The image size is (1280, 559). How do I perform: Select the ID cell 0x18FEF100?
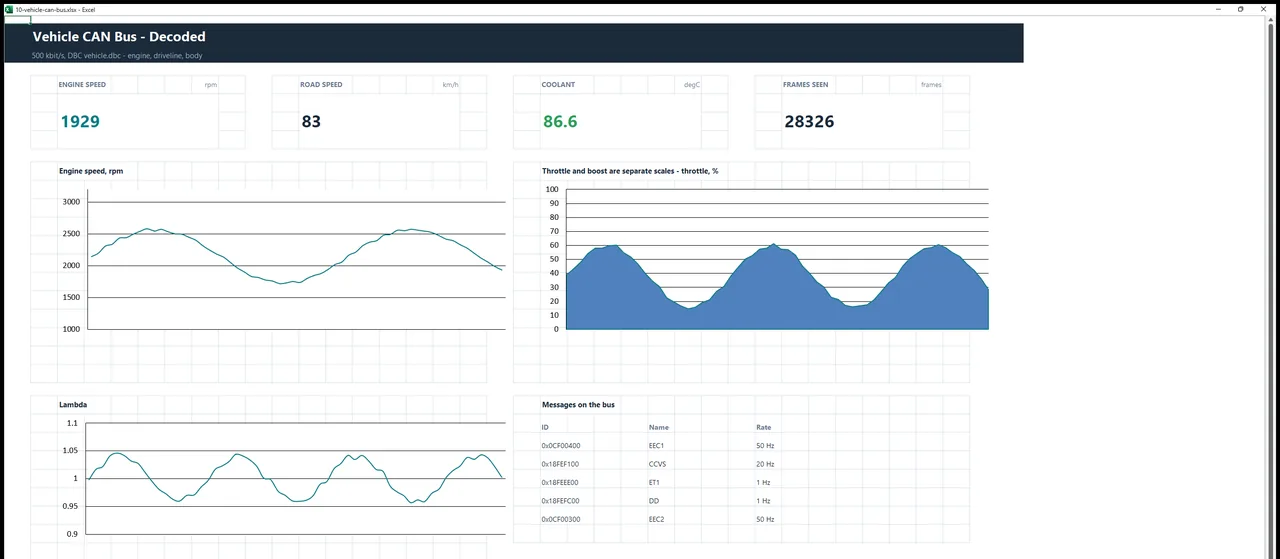click(x=560, y=464)
